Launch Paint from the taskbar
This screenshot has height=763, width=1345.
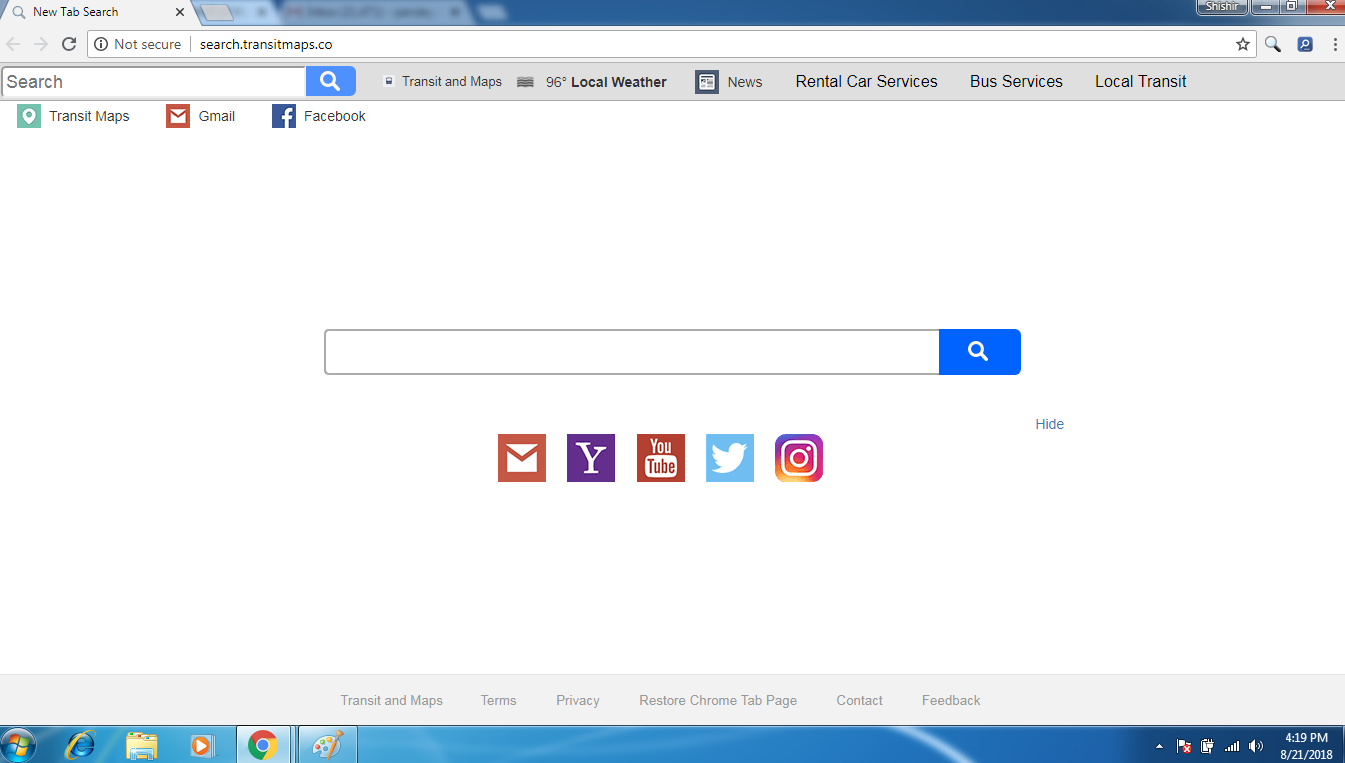pyautogui.click(x=327, y=745)
